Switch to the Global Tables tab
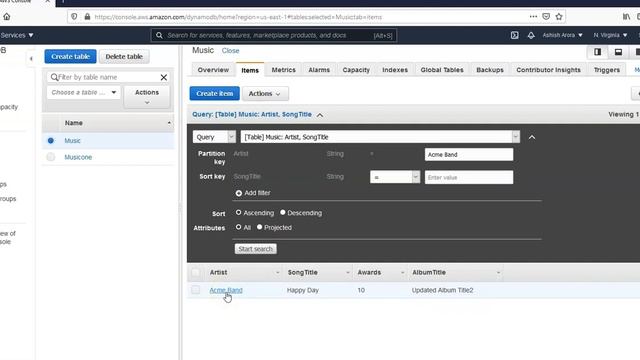This screenshot has width=640, height=360. [442, 70]
